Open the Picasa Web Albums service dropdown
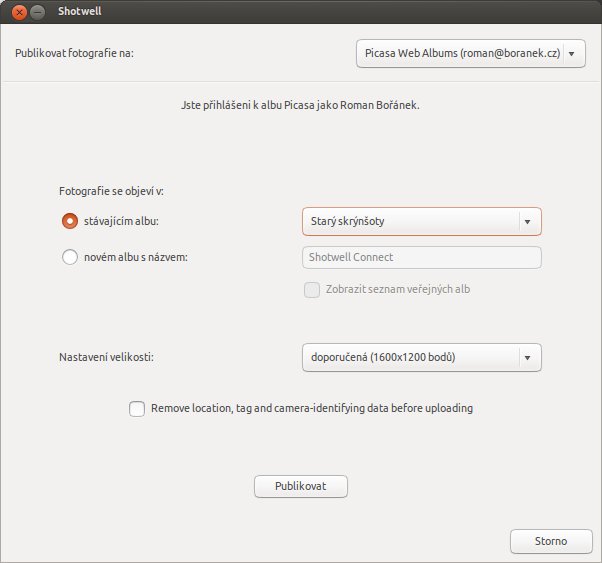The height and width of the screenshot is (563, 602). pyautogui.click(x=471, y=53)
